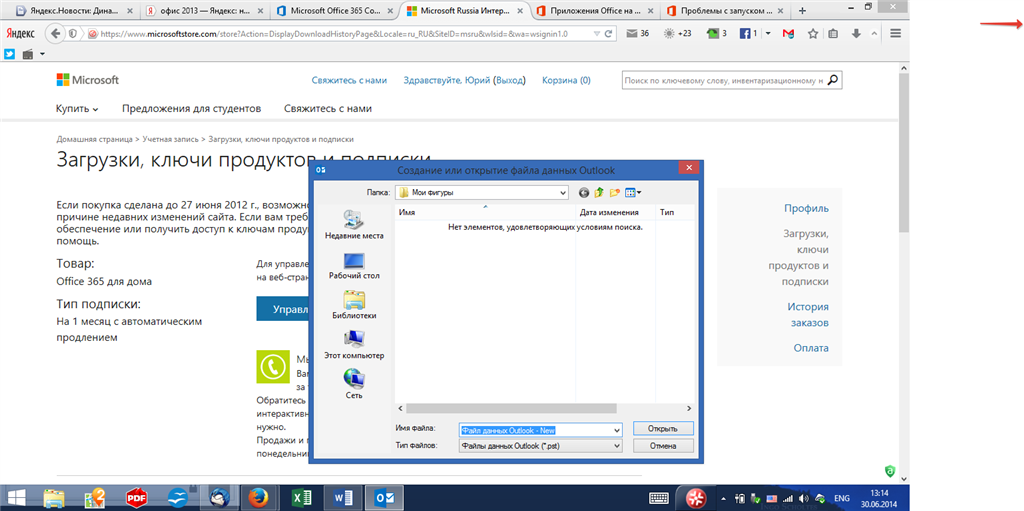Screen dimensions: 1024x511
Task: Sort by Дата изменения column header
Action: pyautogui.click(x=616, y=213)
